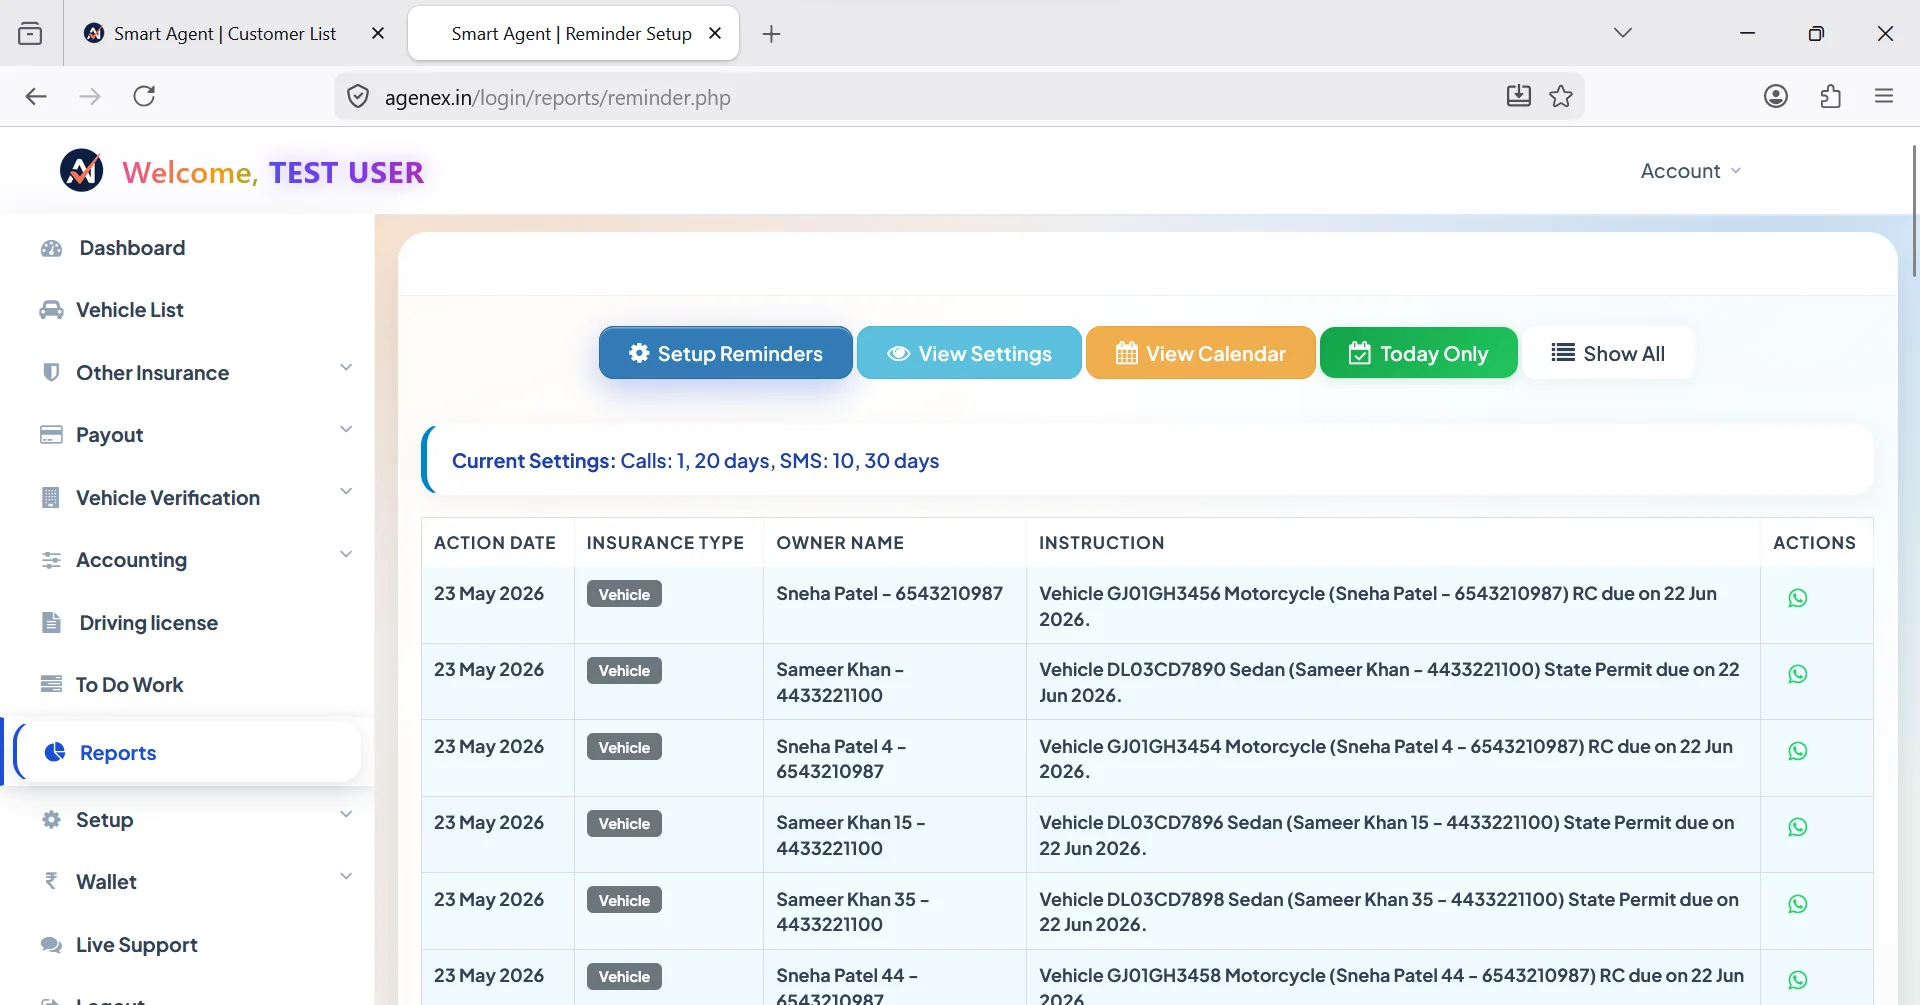Open the browser tab overview icon
Viewport: 1920px width, 1005px height.
[x=30, y=33]
